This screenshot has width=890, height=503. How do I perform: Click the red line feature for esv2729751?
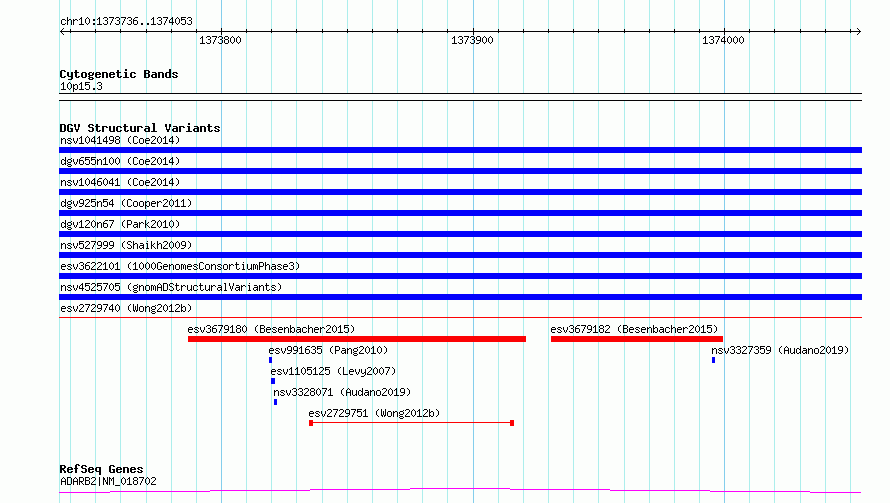(x=412, y=423)
